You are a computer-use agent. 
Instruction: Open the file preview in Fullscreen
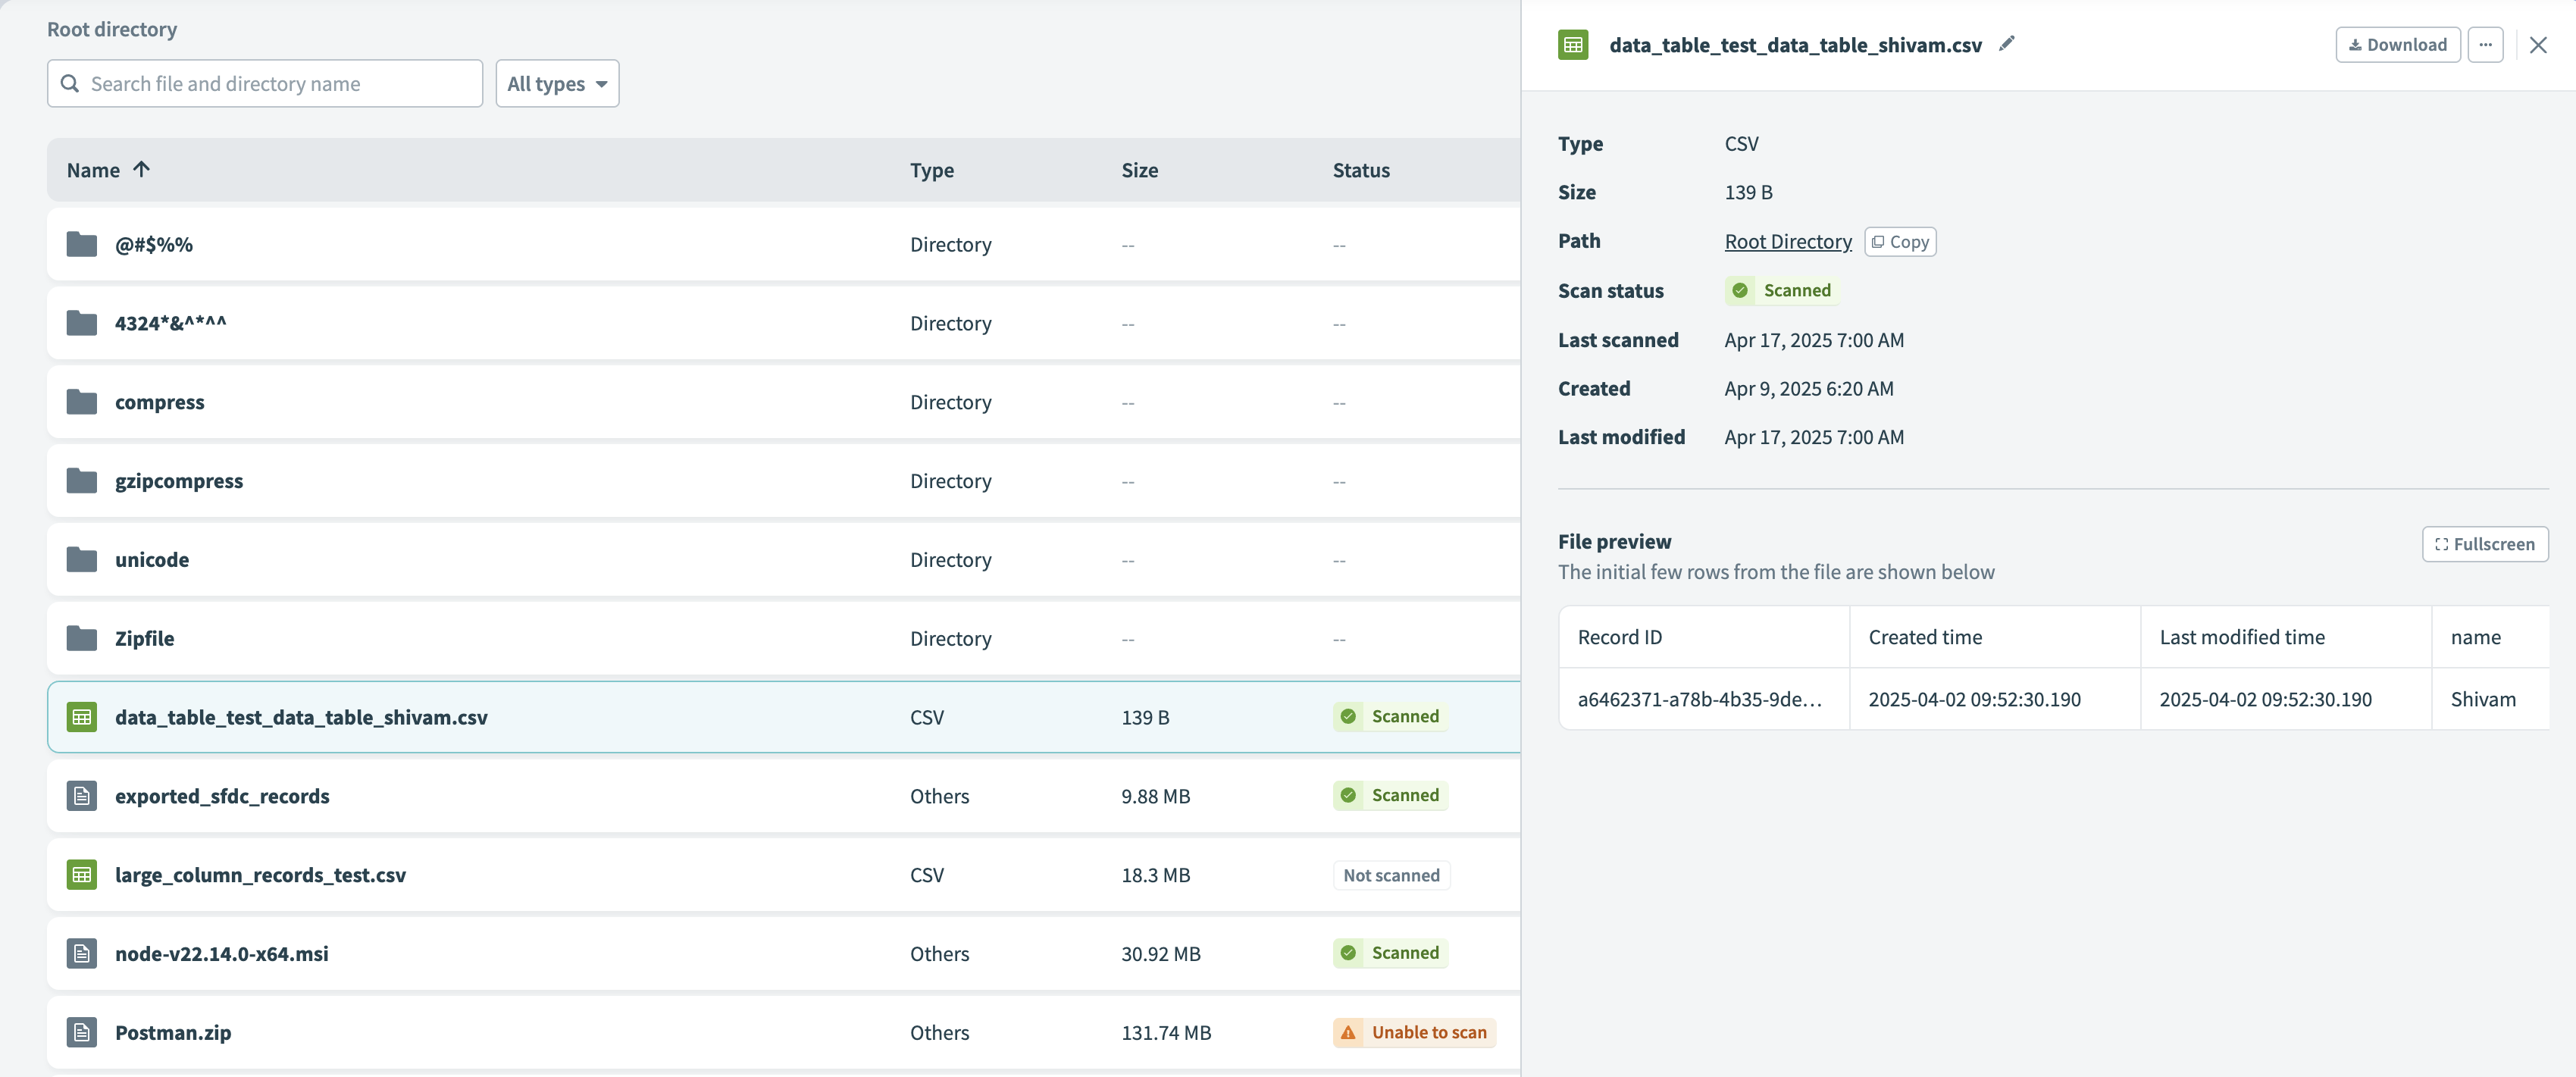point(2485,543)
